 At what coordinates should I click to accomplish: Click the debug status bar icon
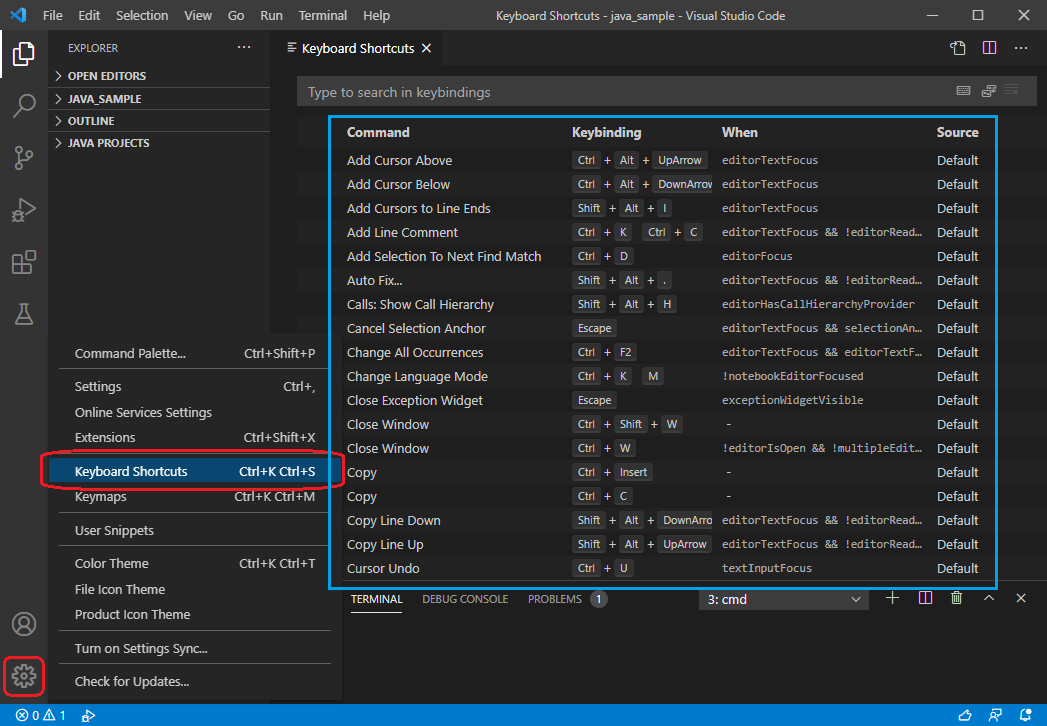coord(88,715)
